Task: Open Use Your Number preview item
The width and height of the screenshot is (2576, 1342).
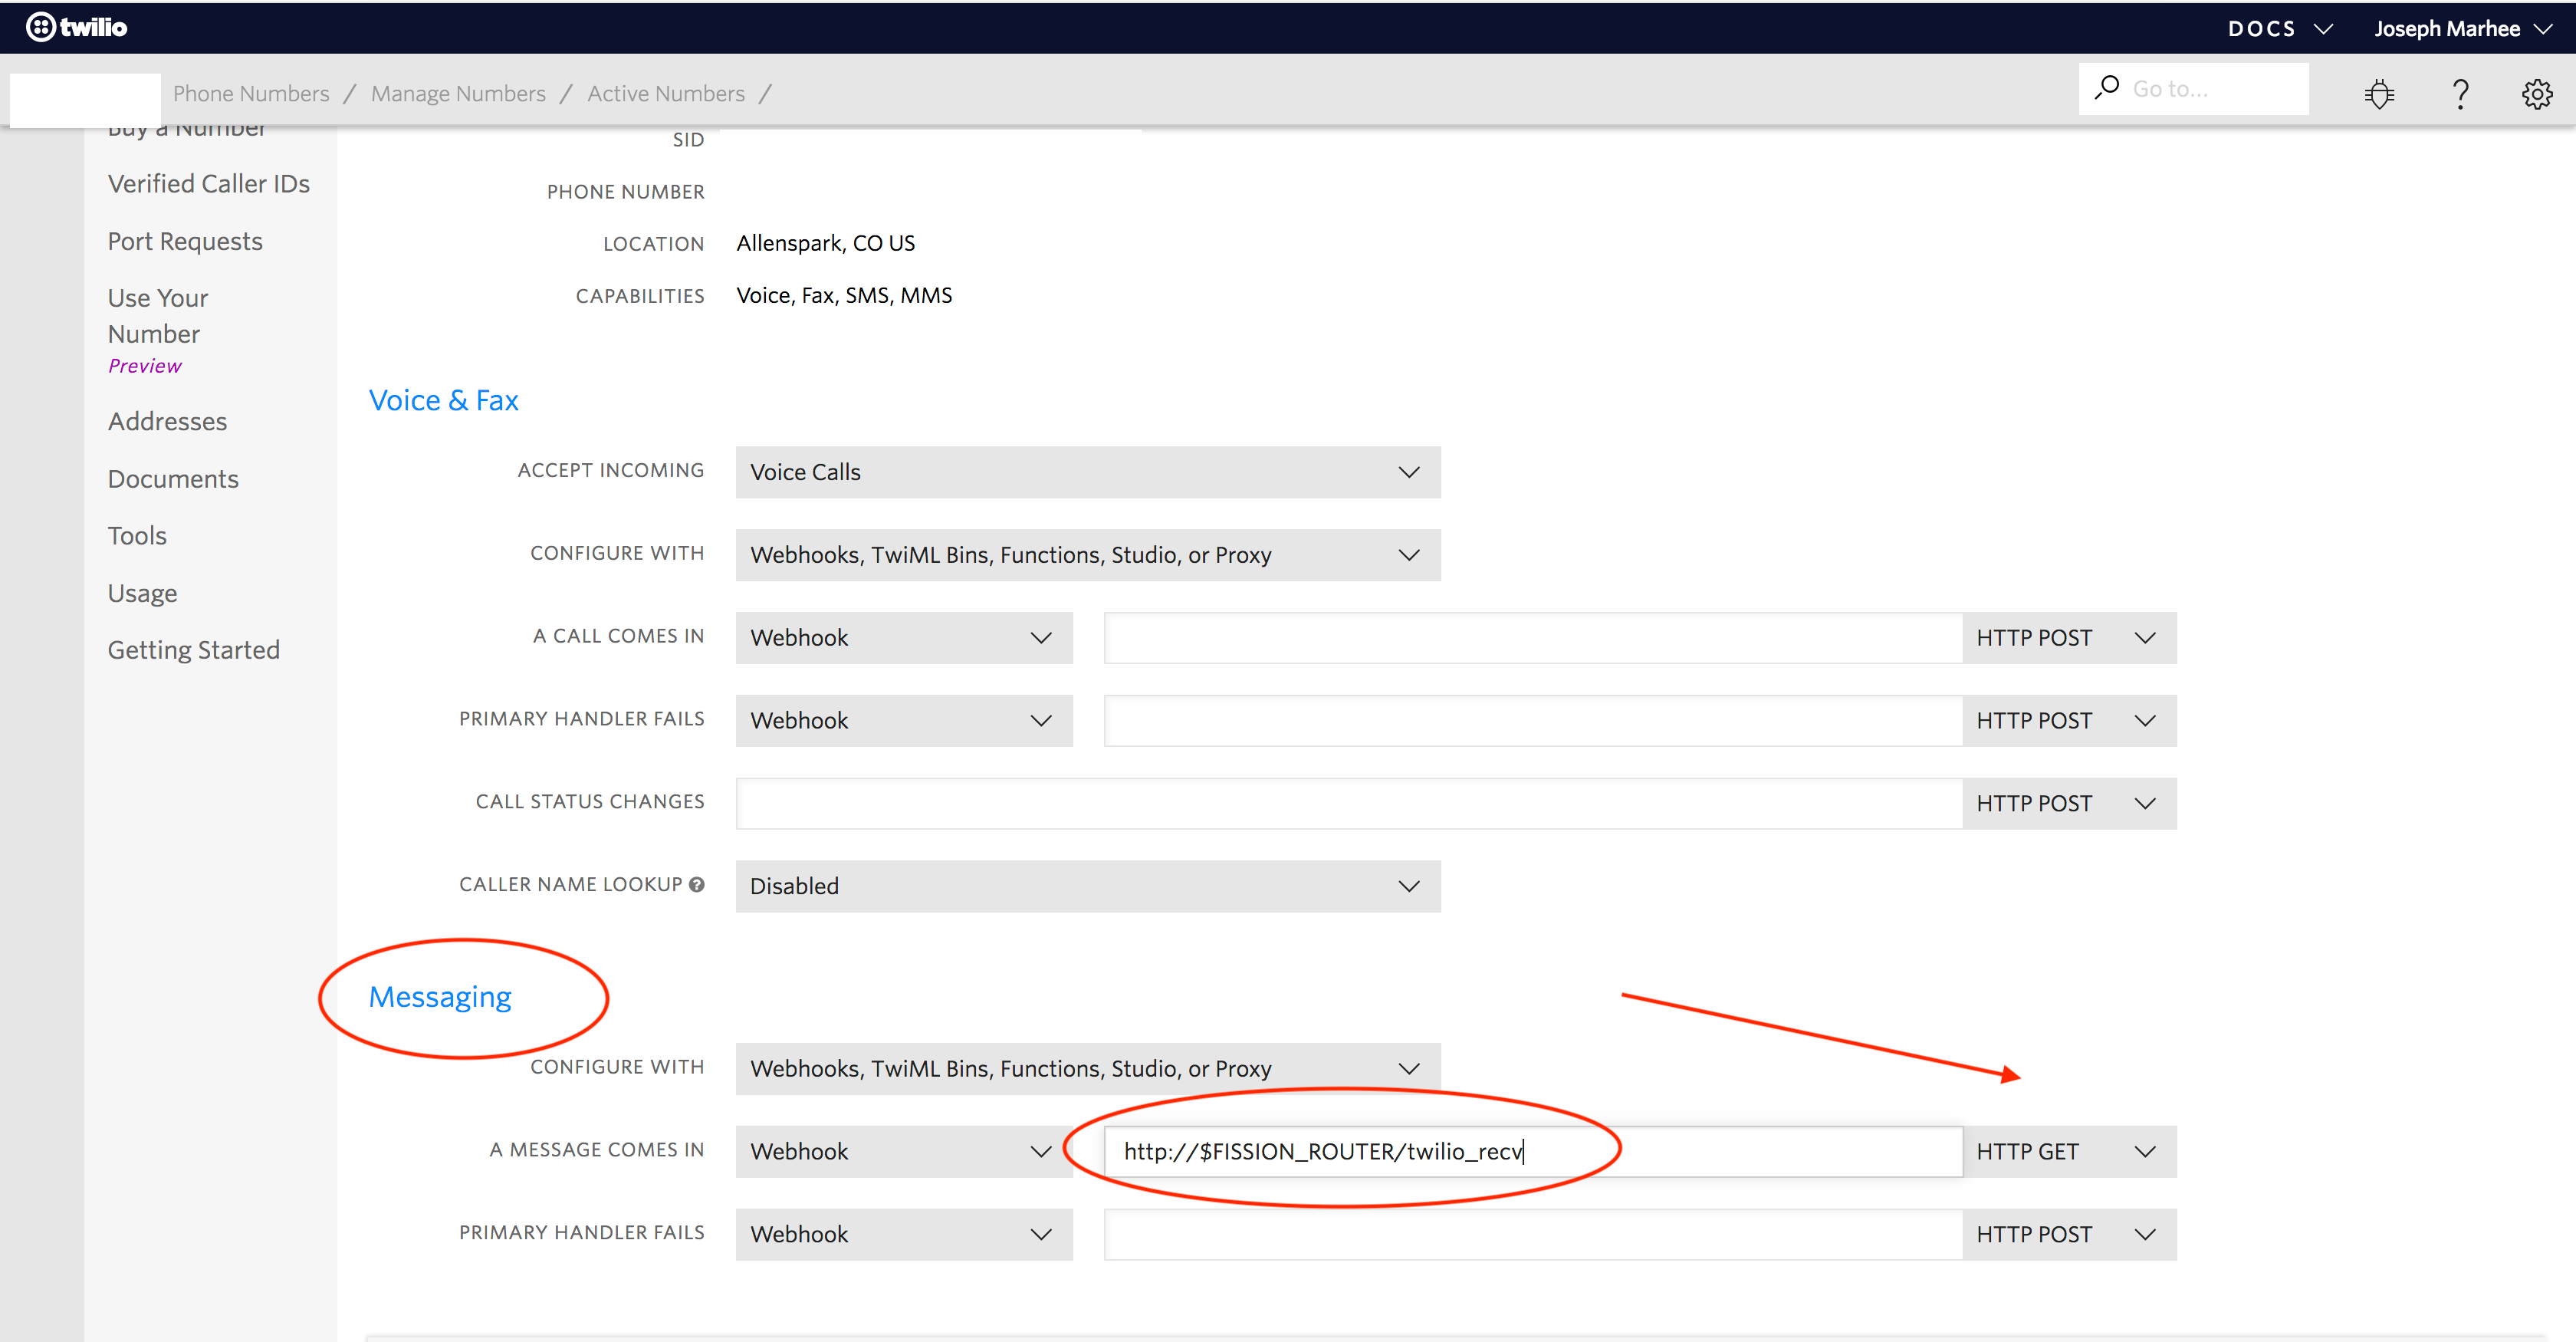Action: (x=158, y=331)
